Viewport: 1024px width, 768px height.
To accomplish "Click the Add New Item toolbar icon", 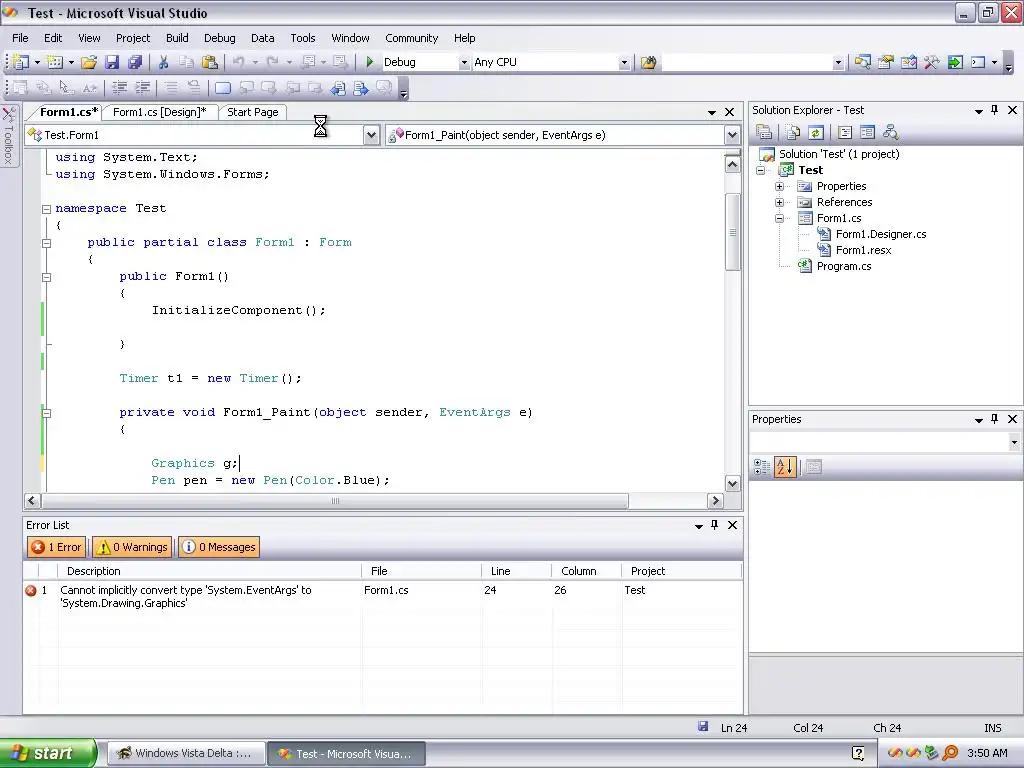I will click(56, 62).
